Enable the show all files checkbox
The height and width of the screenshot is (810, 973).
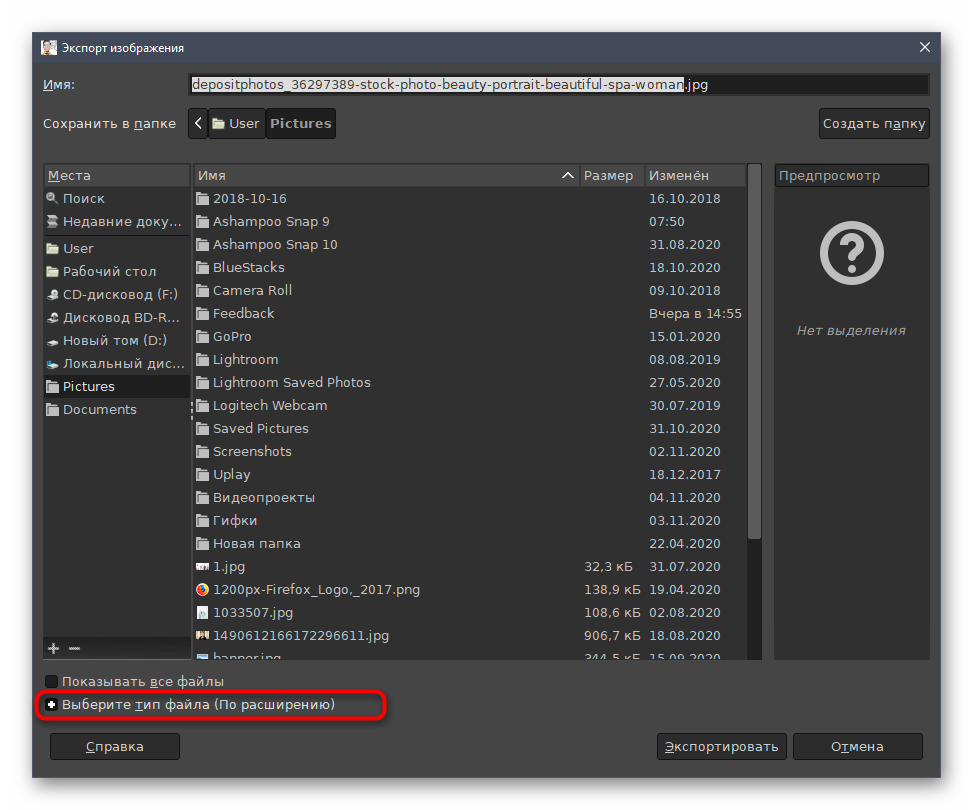[52, 682]
